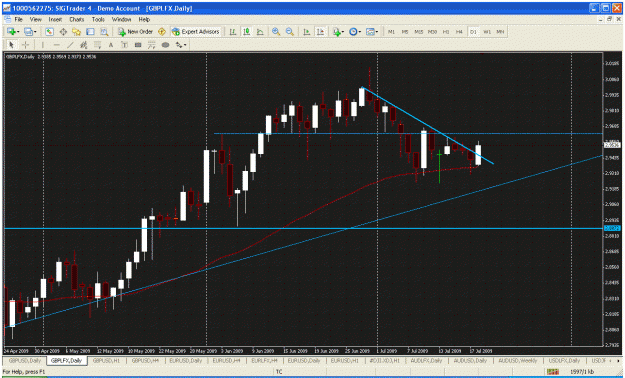Switch to the GBPUSD,H1 chart tab
This screenshot has width=625, height=378.
point(106,360)
